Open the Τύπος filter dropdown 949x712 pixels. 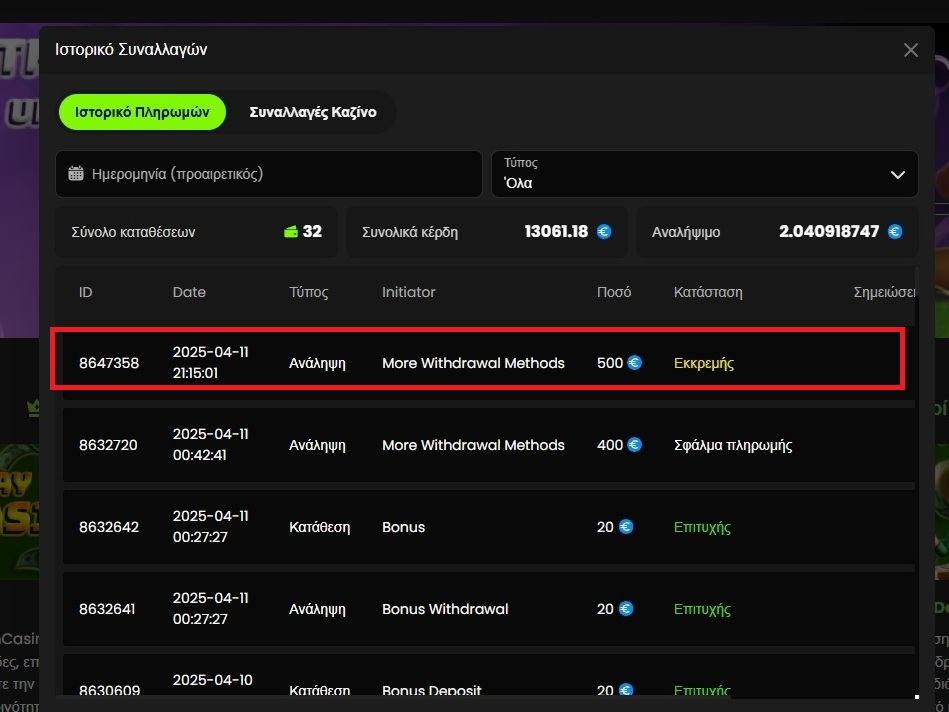click(704, 174)
